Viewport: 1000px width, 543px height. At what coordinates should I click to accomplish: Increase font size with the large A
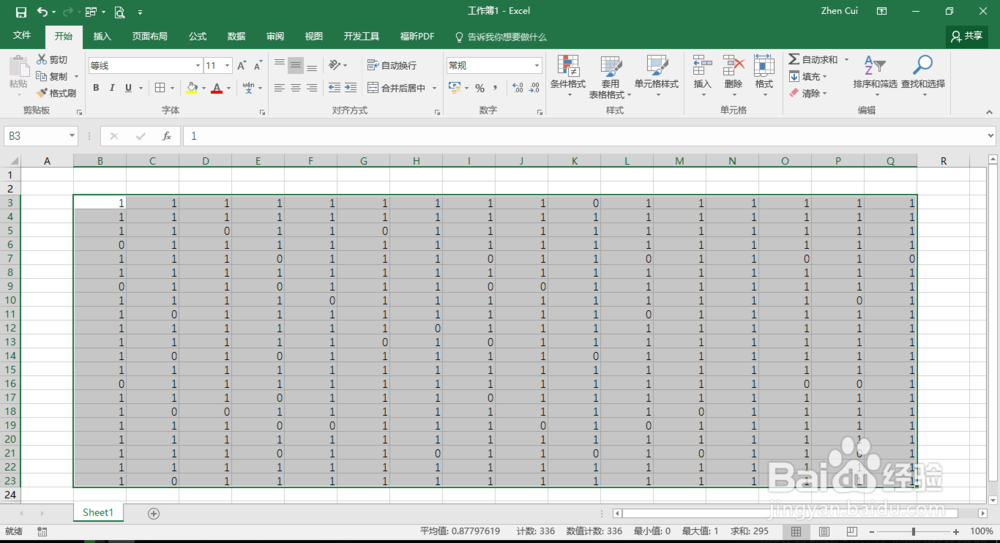click(x=242, y=66)
